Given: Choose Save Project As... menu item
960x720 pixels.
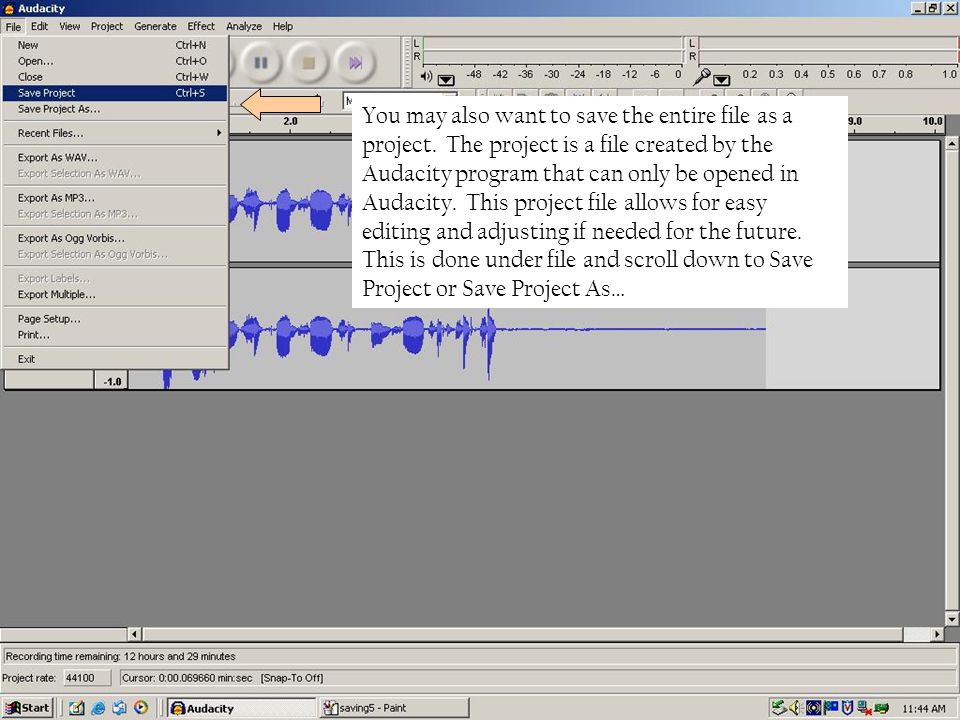Looking at the screenshot, I should click(x=114, y=109).
